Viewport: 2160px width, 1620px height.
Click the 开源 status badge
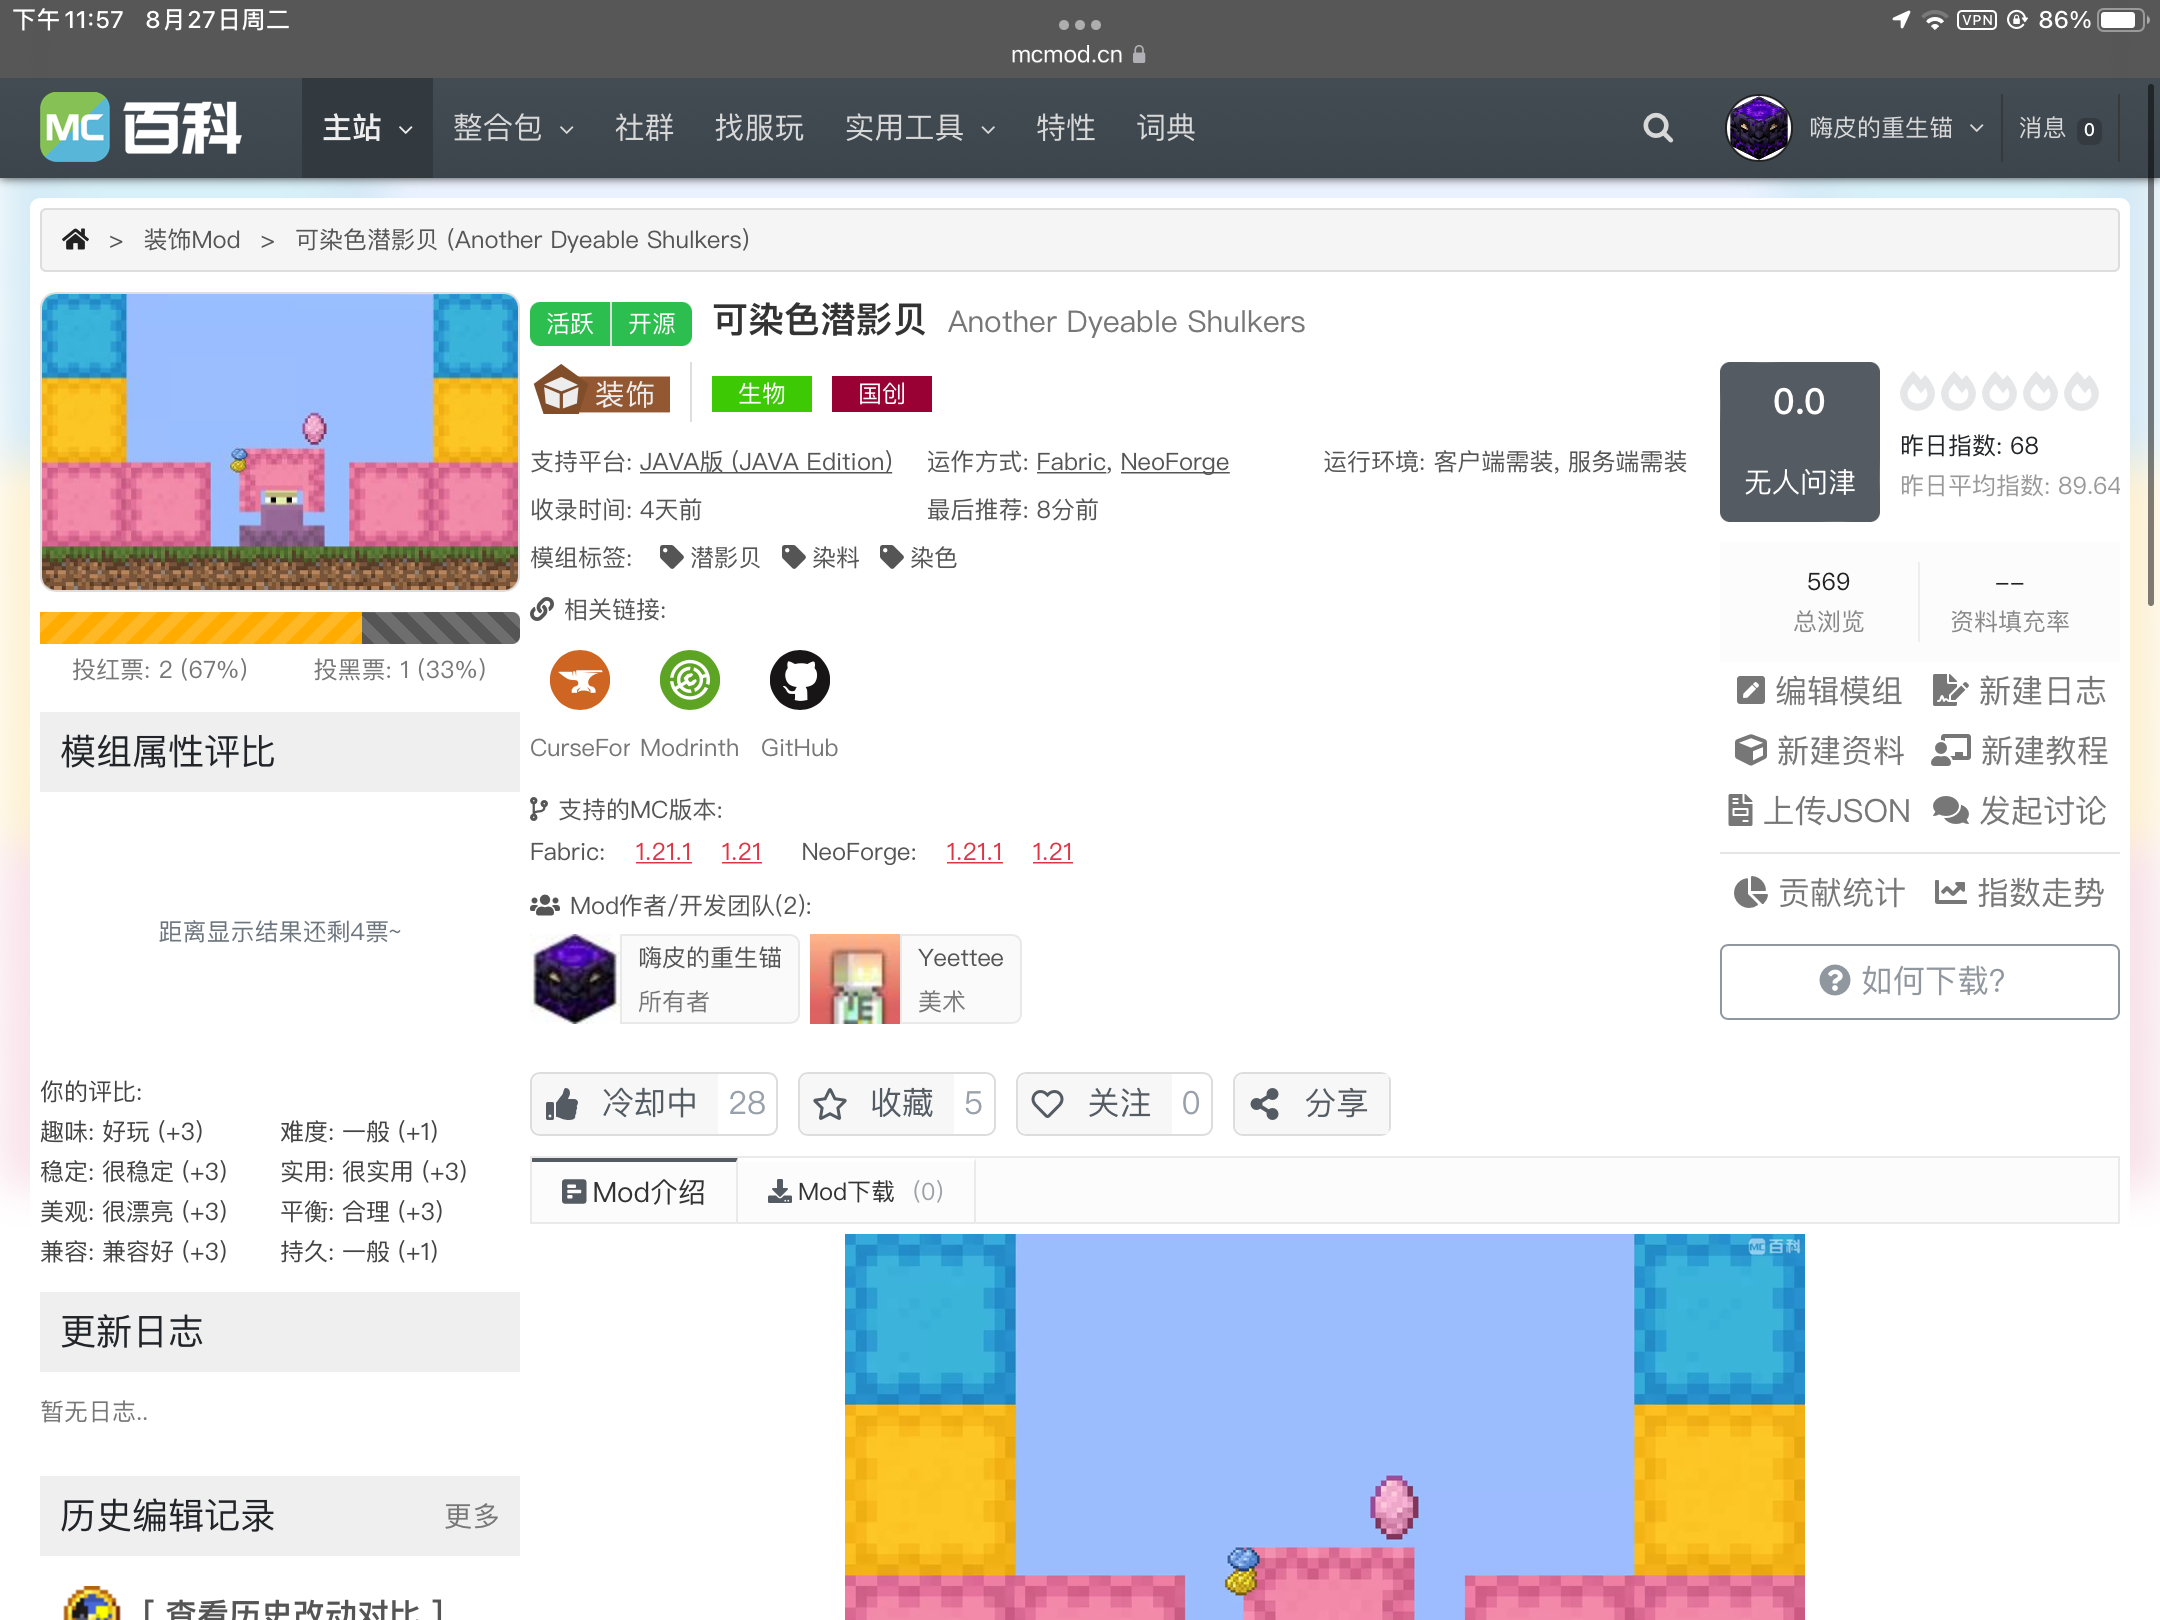click(x=652, y=323)
